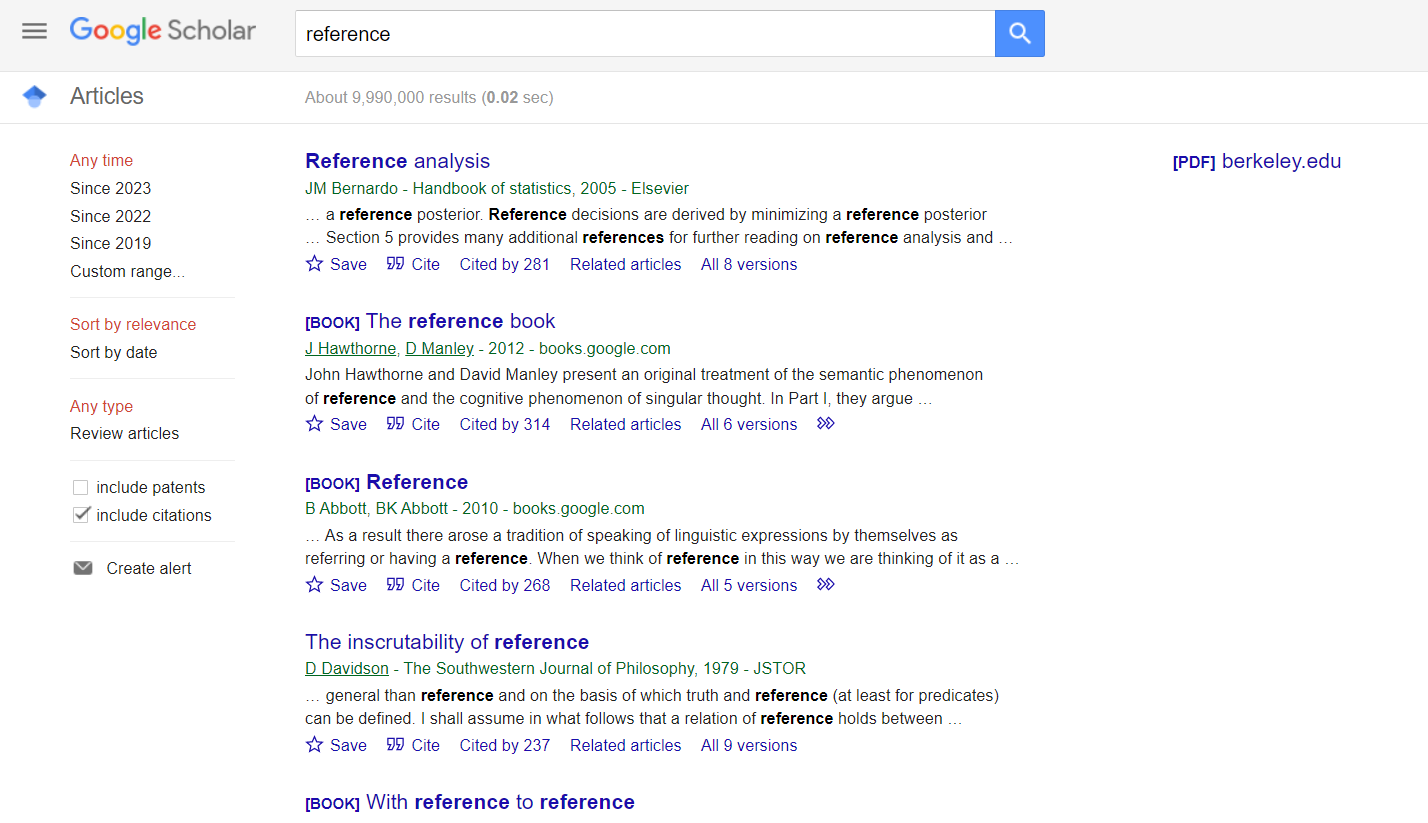Open the Custom range date filter
The width and height of the screenshot is (1428, 823).
click(127, 271)
